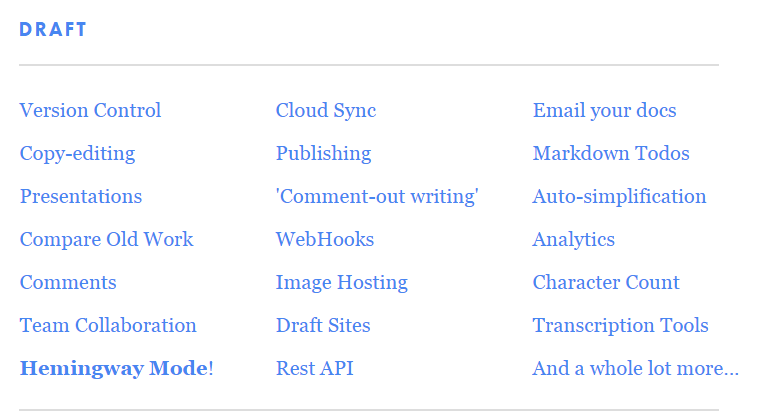Open the Markdown Todos link
This screenshot has height=420, width=780.
tap(611, 154)
